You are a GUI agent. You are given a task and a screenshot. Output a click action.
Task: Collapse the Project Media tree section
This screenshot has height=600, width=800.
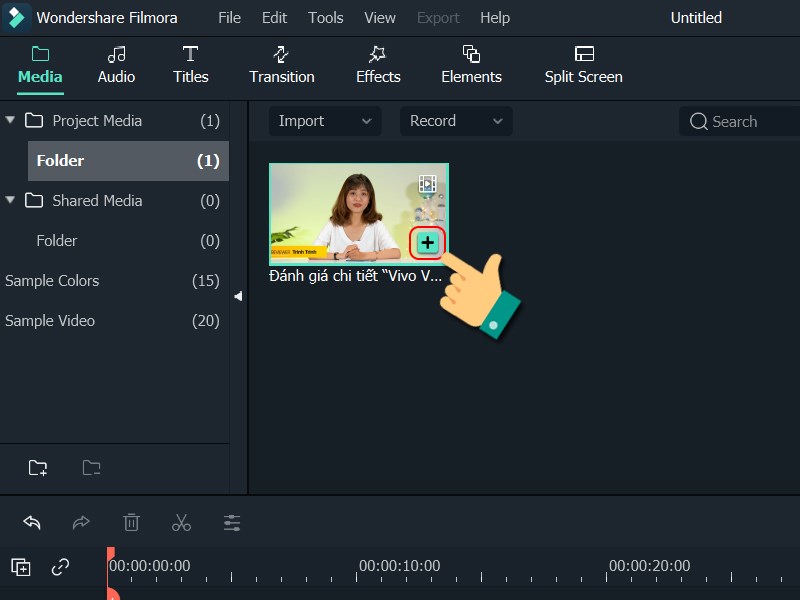pyautogui.click(x=10, y=120)
